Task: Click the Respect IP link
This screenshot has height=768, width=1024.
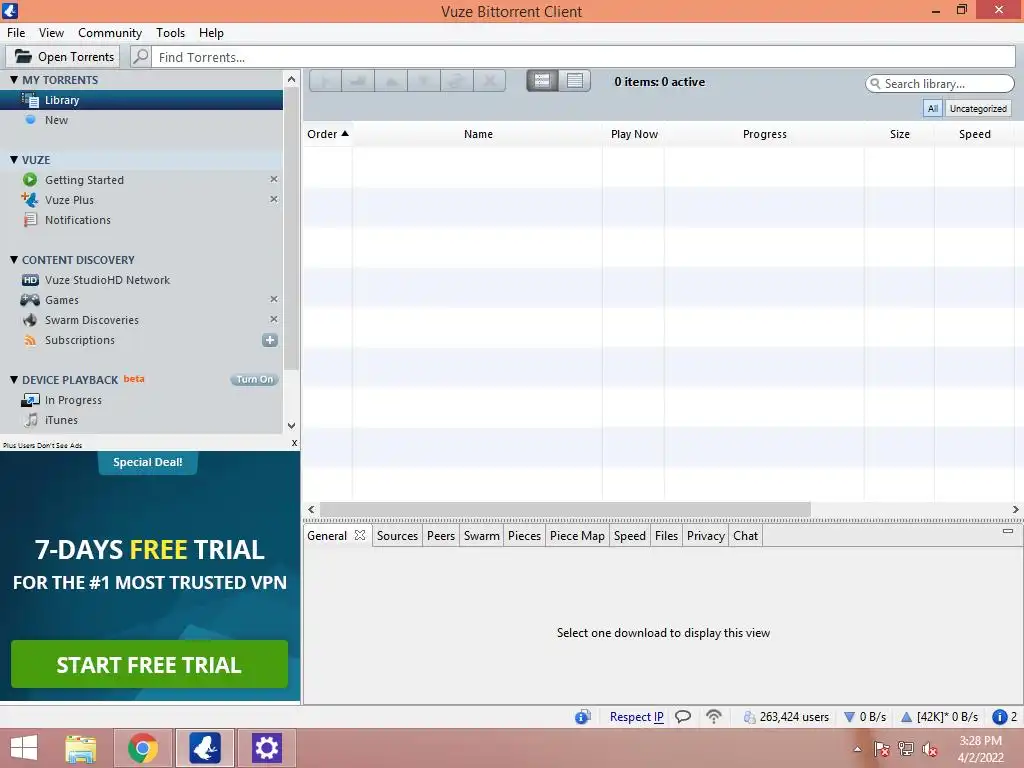Action: pos(637,716)
